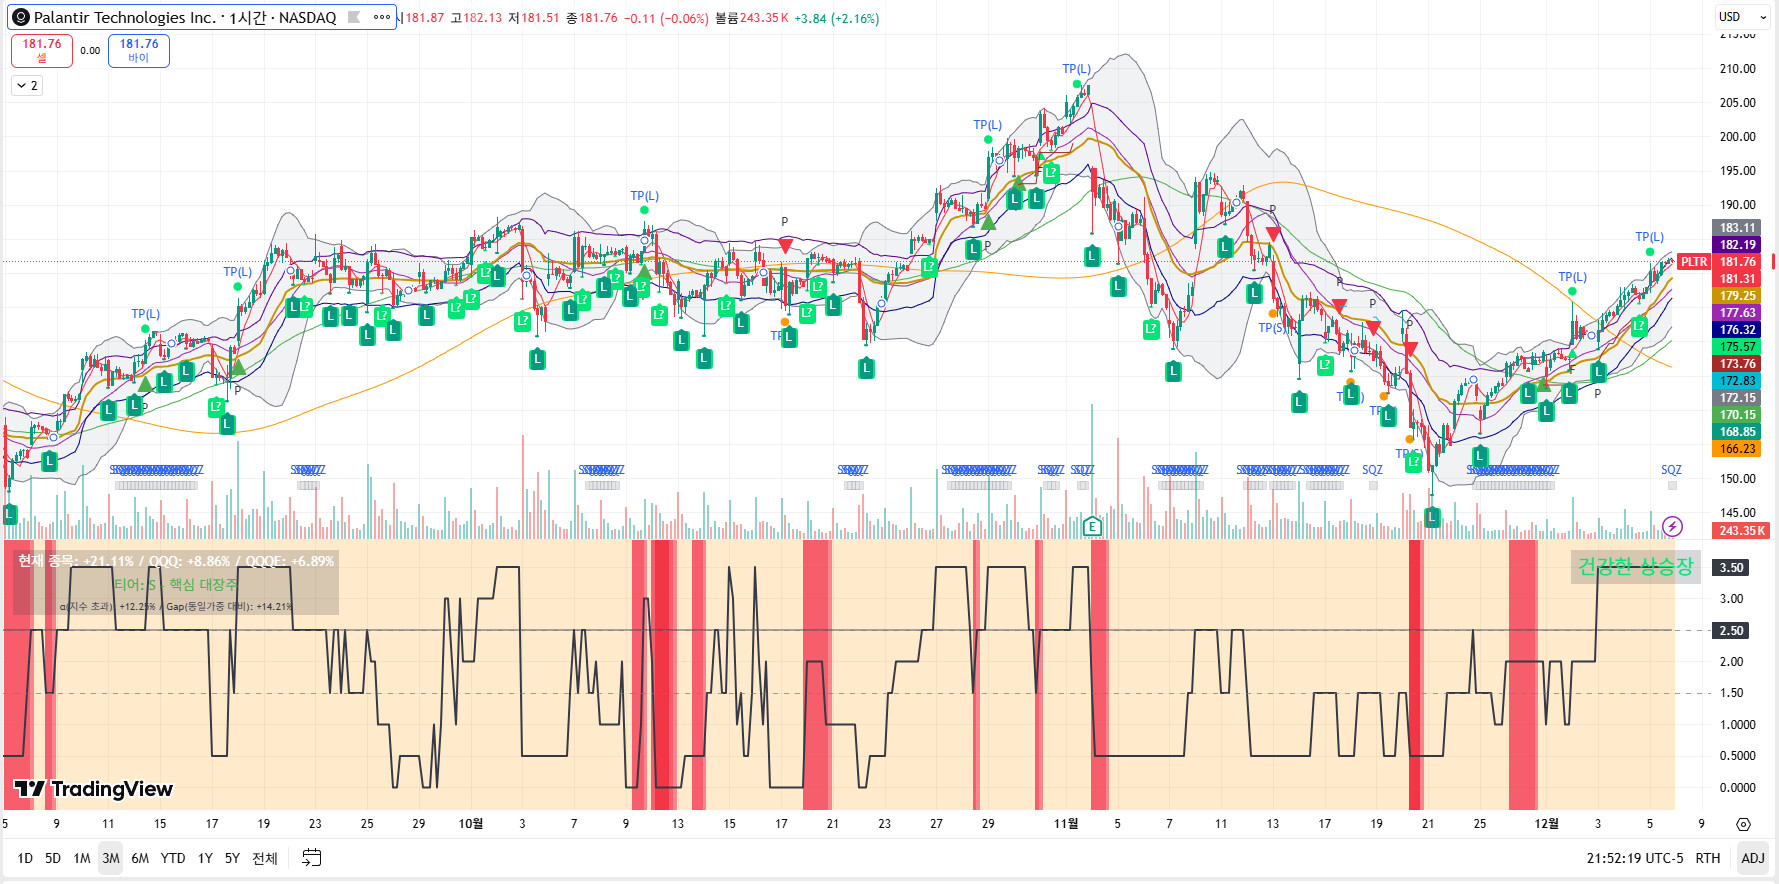Open the three-dot more menu in the symbol legend
Viewport: 1779px width, 884px height.
(381, 17)
